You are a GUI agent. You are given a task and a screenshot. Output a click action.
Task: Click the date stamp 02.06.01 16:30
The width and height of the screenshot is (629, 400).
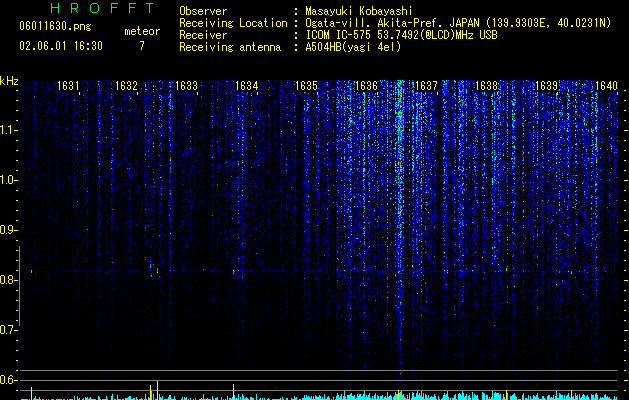point(61,46)
